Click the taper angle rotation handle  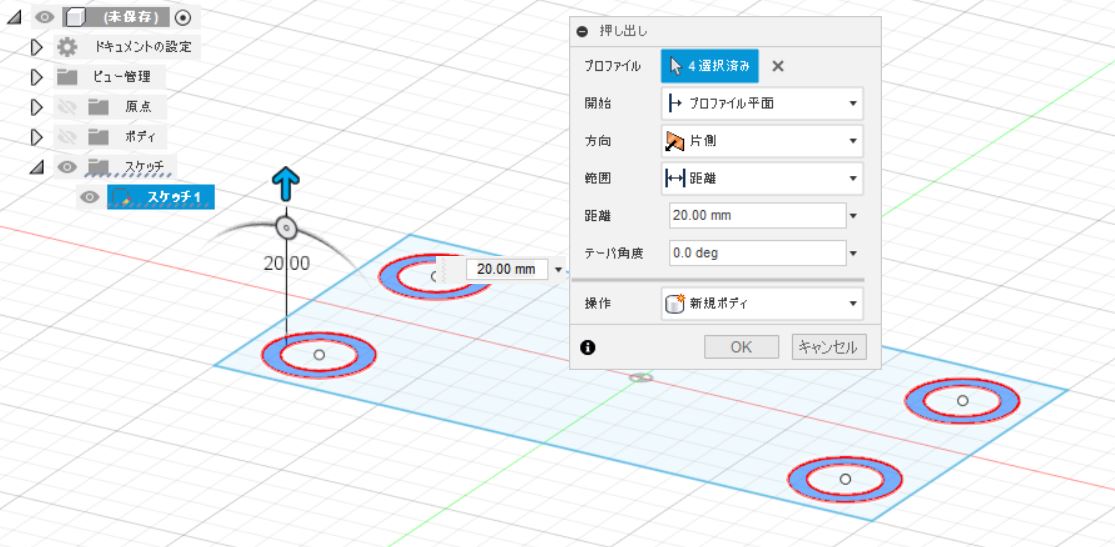[x=286, y=228]
